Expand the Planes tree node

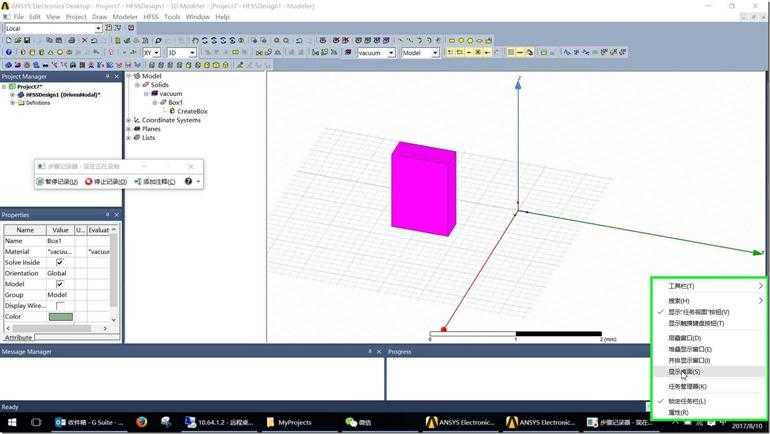(x=129, y=129)
